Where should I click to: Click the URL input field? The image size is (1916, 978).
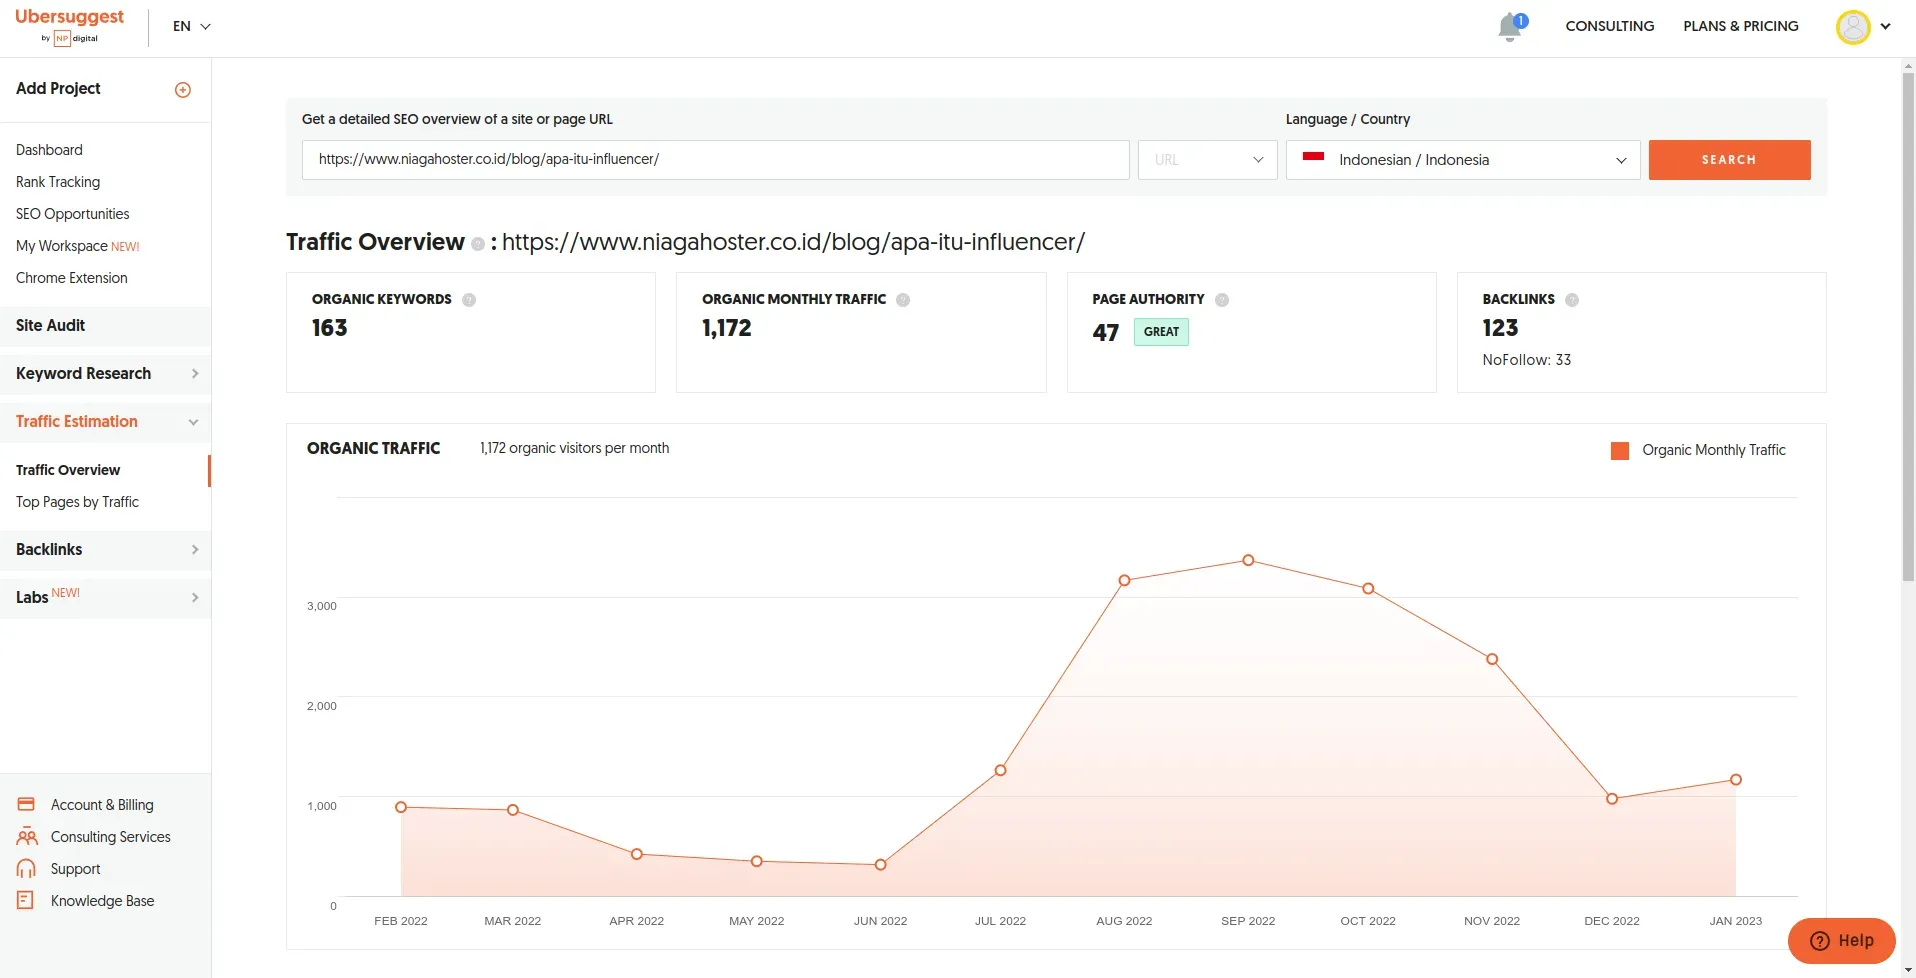pyautogui.click(x=715, y=160)
